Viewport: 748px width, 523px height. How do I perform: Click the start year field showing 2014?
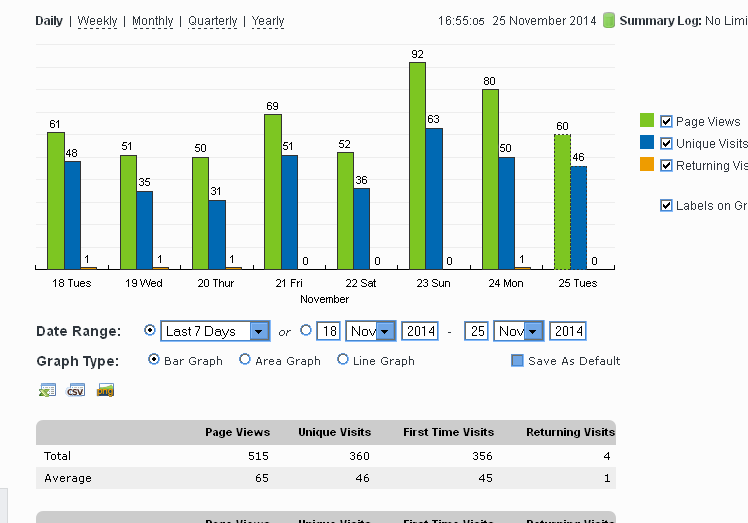(420, 331)
